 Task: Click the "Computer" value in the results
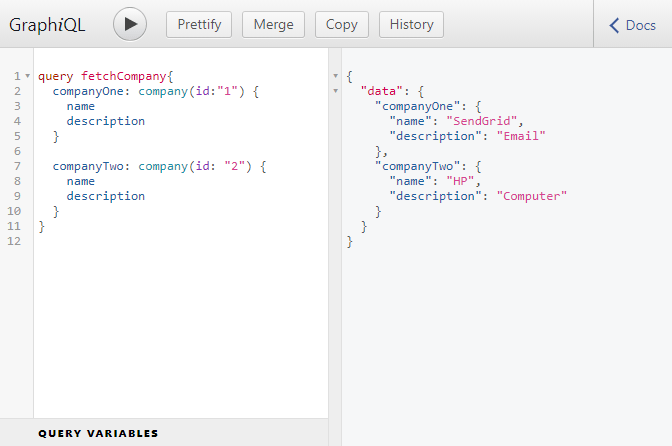pos(531,196)
